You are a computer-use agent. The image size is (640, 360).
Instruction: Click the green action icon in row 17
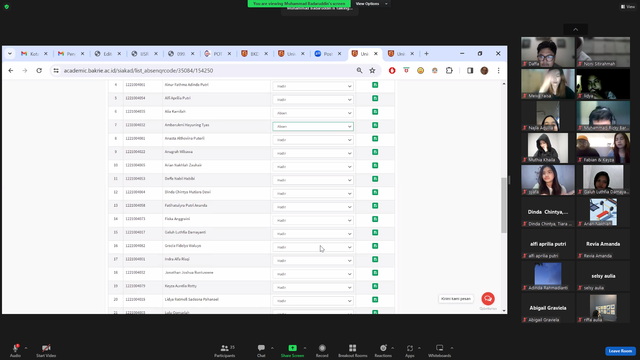click(x=375, y=259)
